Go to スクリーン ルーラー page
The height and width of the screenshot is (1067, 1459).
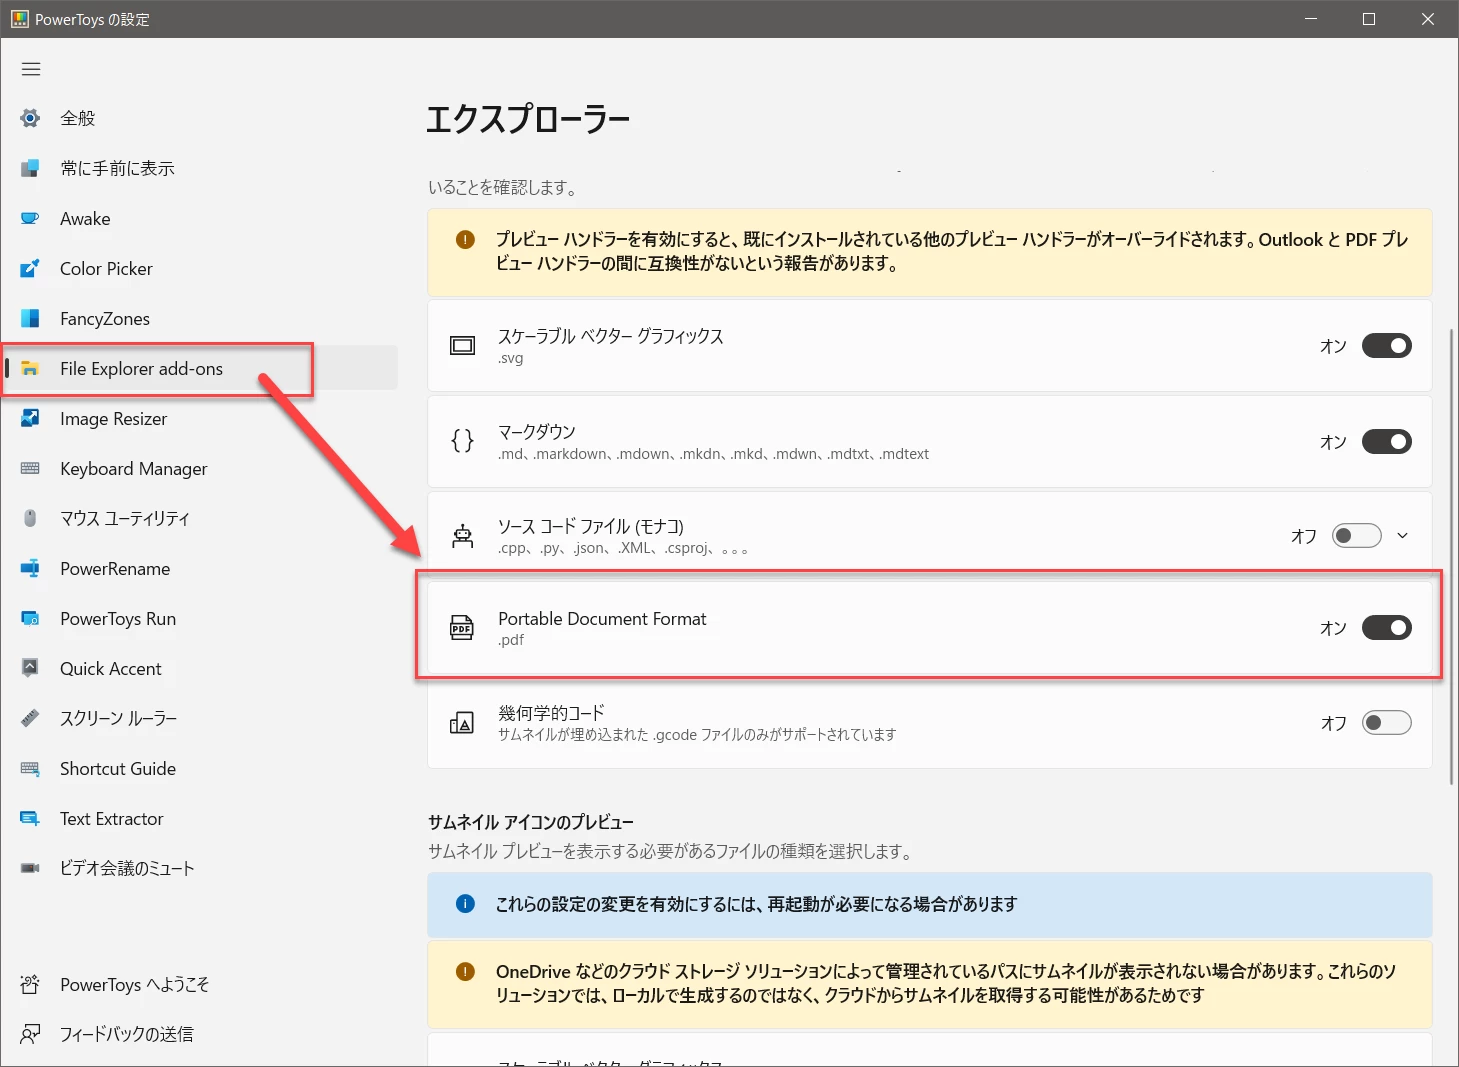(x=200, y=718)
